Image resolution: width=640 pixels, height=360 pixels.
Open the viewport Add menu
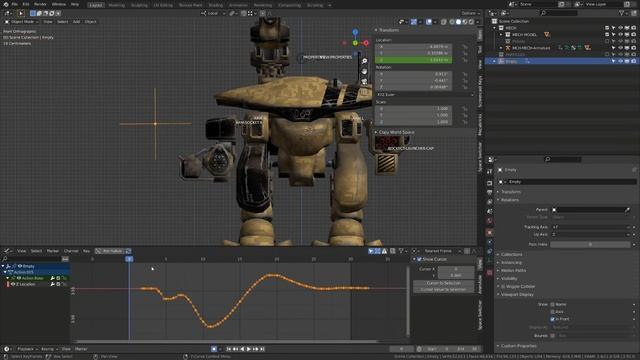click(76, 22)
